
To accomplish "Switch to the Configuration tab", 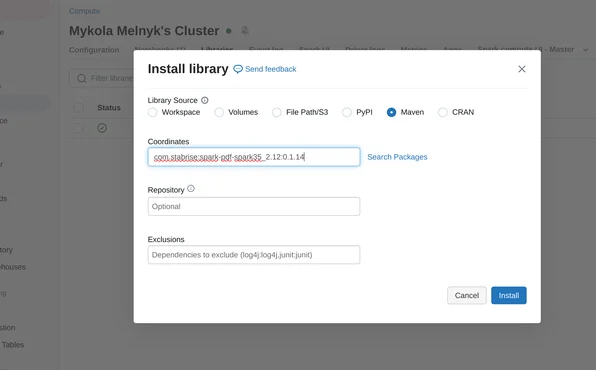I will 94,50.
